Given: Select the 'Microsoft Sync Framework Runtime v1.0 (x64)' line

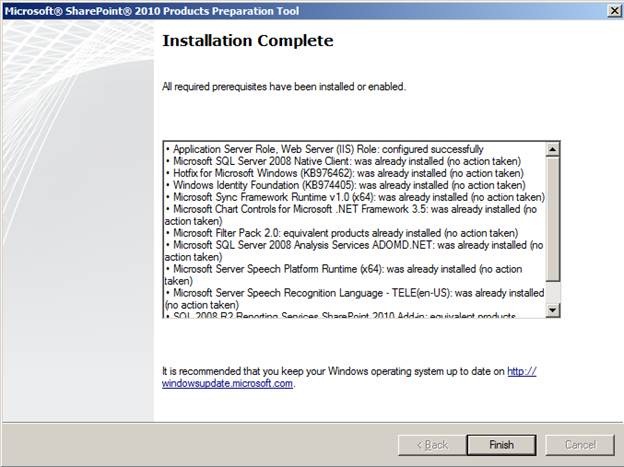Looking at the screenshot, I should coord(355,197).
